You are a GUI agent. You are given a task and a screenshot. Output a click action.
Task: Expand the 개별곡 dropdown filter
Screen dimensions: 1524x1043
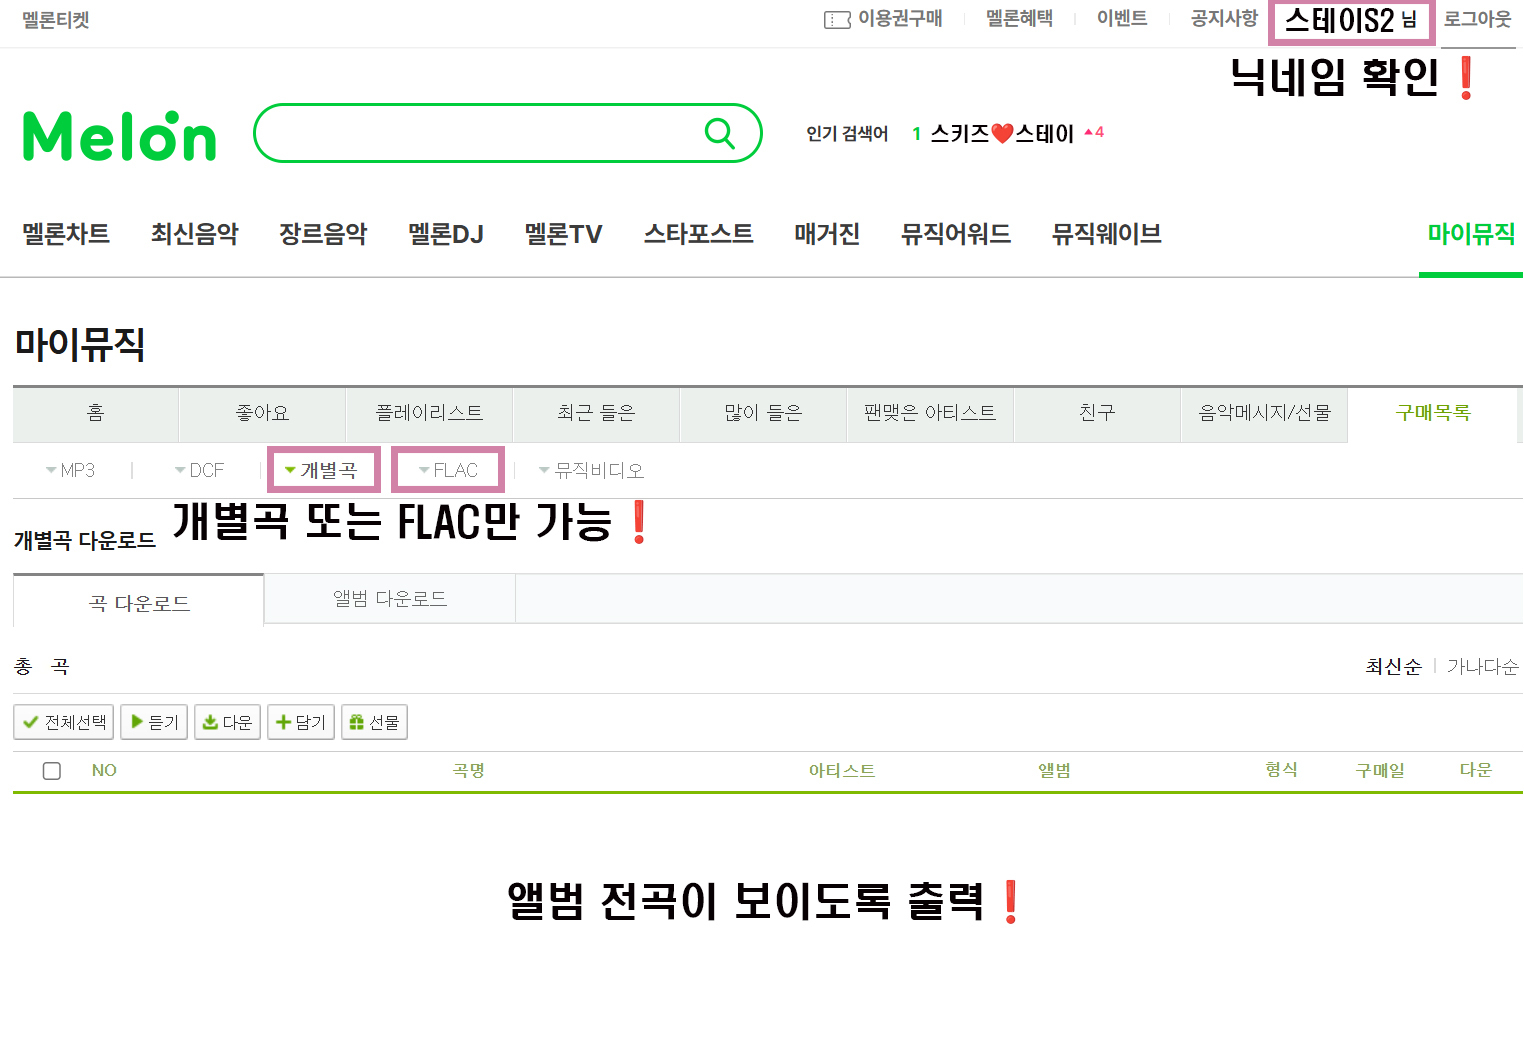[x=322, y=470]
